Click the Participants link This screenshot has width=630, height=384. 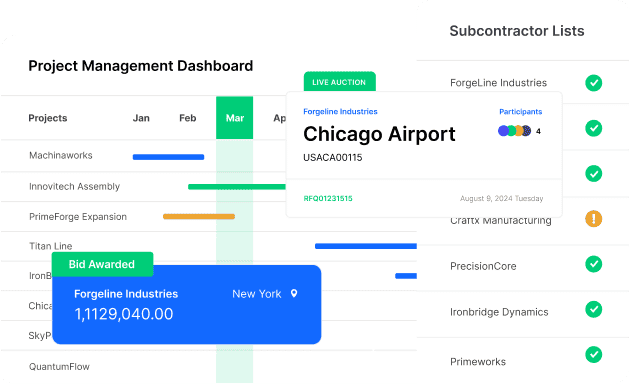click(521, 112)
